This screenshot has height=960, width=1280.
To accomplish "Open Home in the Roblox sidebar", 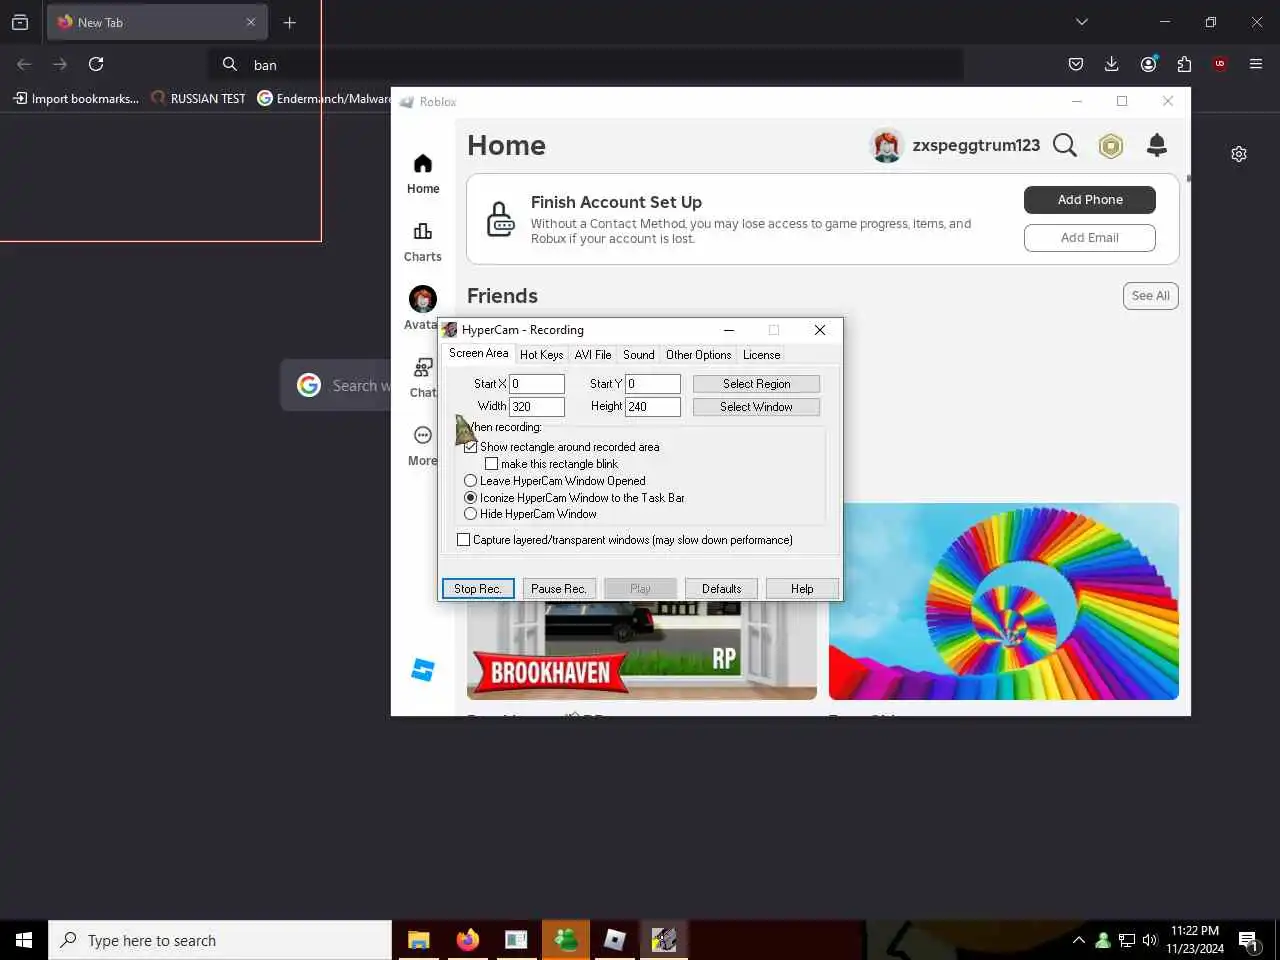I will pos(423,174).
